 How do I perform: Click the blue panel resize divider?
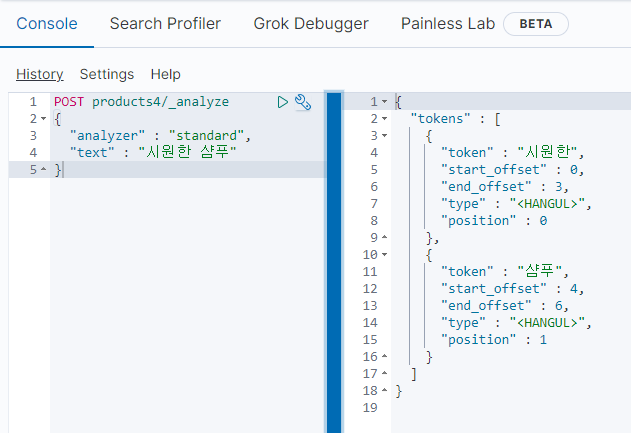click(x=335, y=260)
